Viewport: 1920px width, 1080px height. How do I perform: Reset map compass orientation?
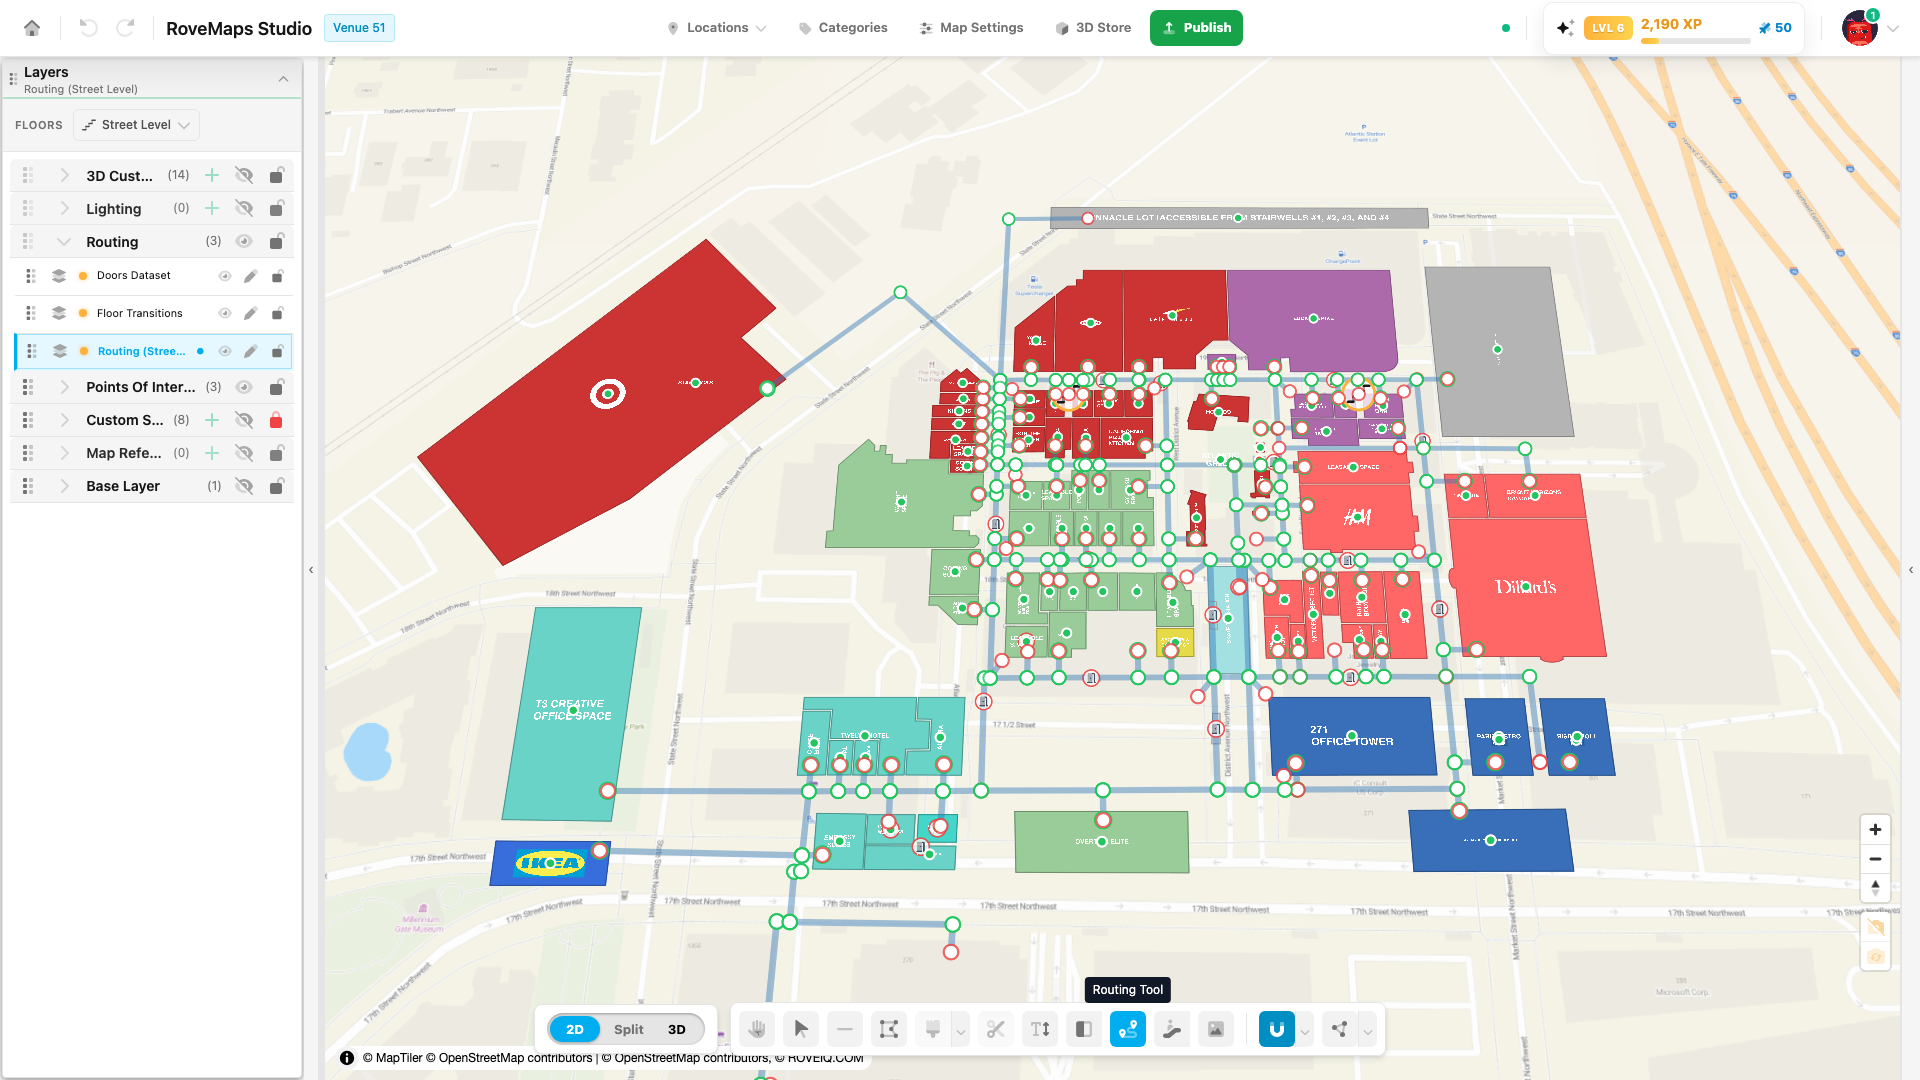(x=1875, y=887)
